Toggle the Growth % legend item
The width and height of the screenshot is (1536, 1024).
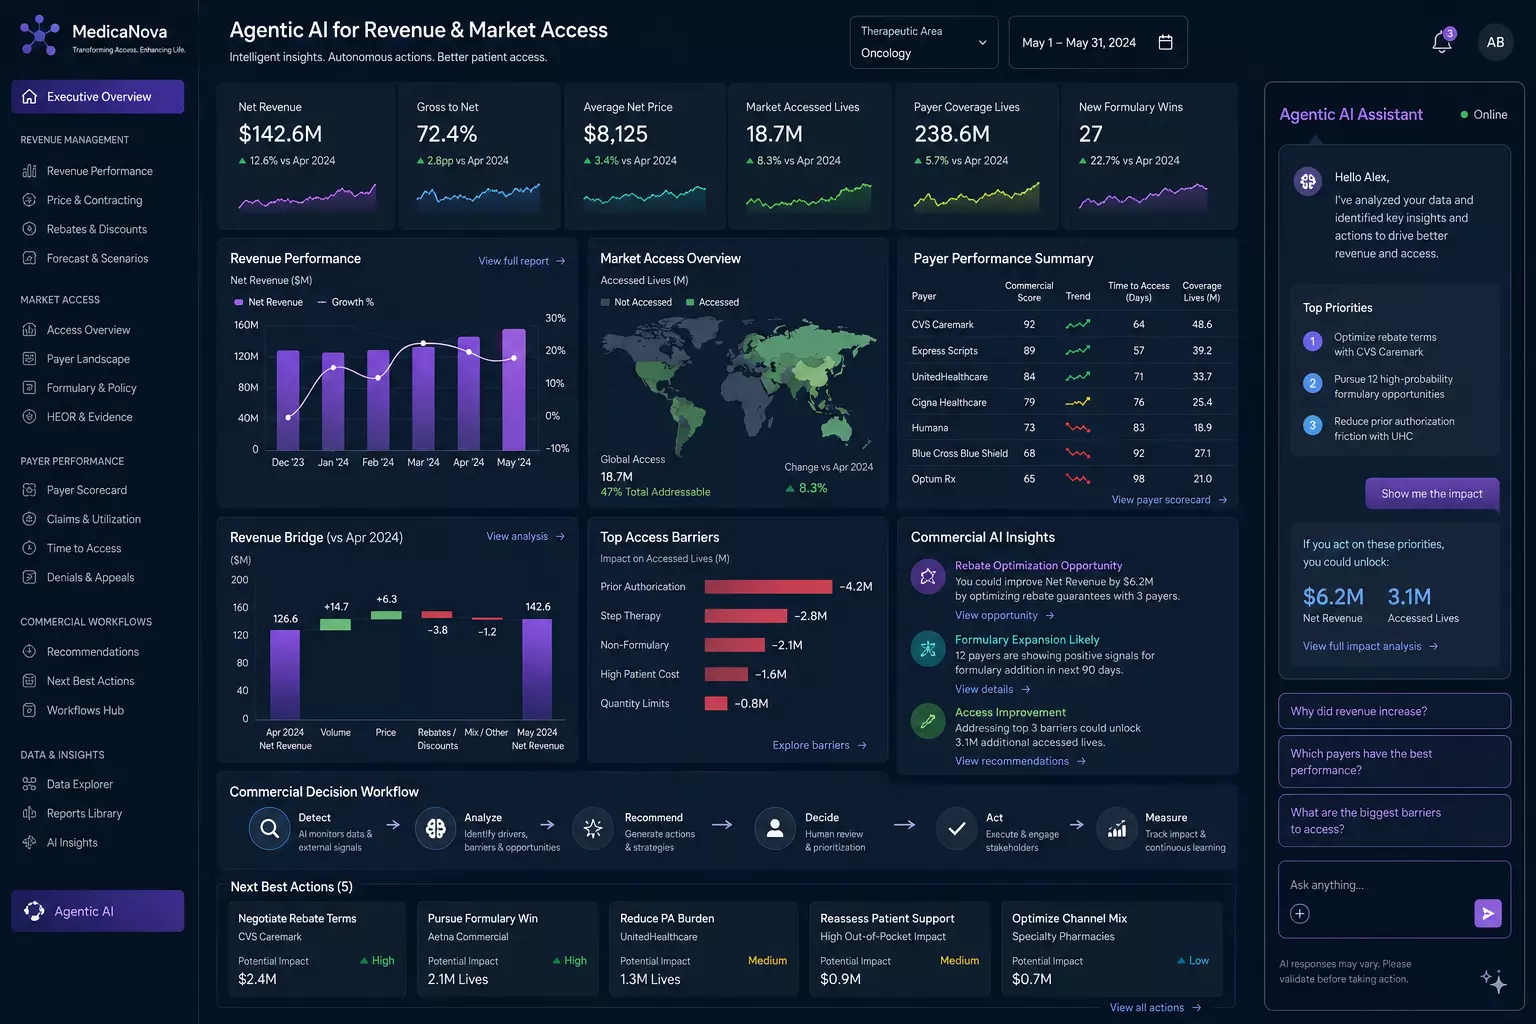(345, 302)
